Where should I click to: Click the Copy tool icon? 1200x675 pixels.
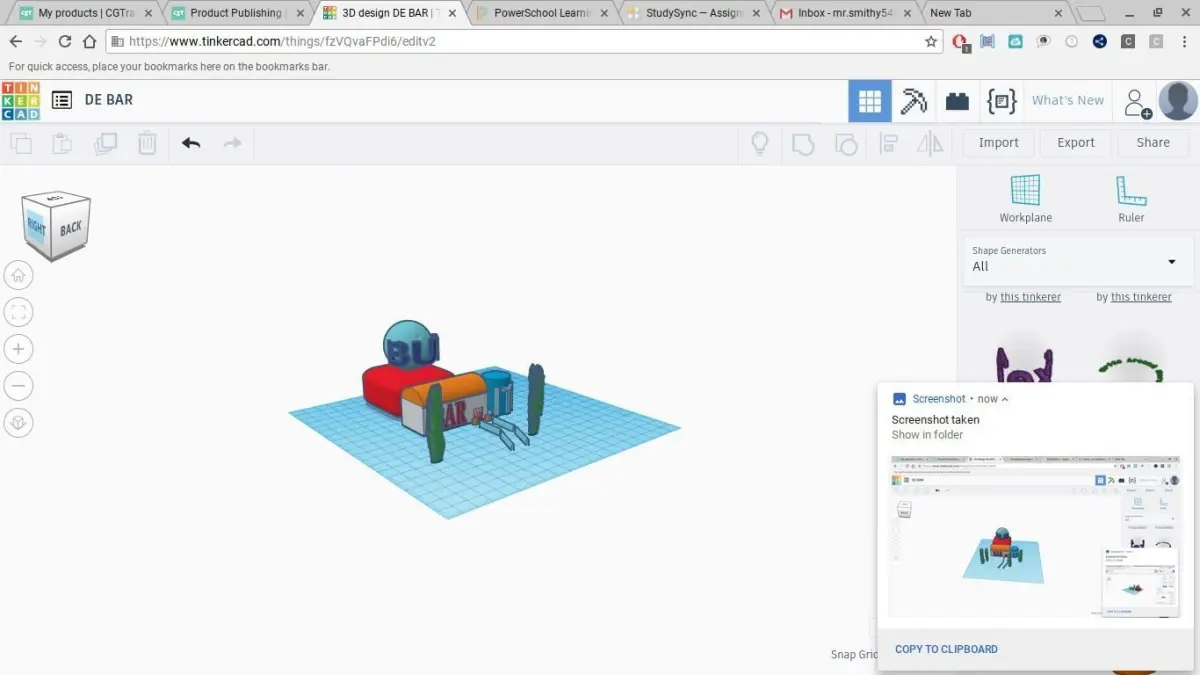tap(21, 143)
